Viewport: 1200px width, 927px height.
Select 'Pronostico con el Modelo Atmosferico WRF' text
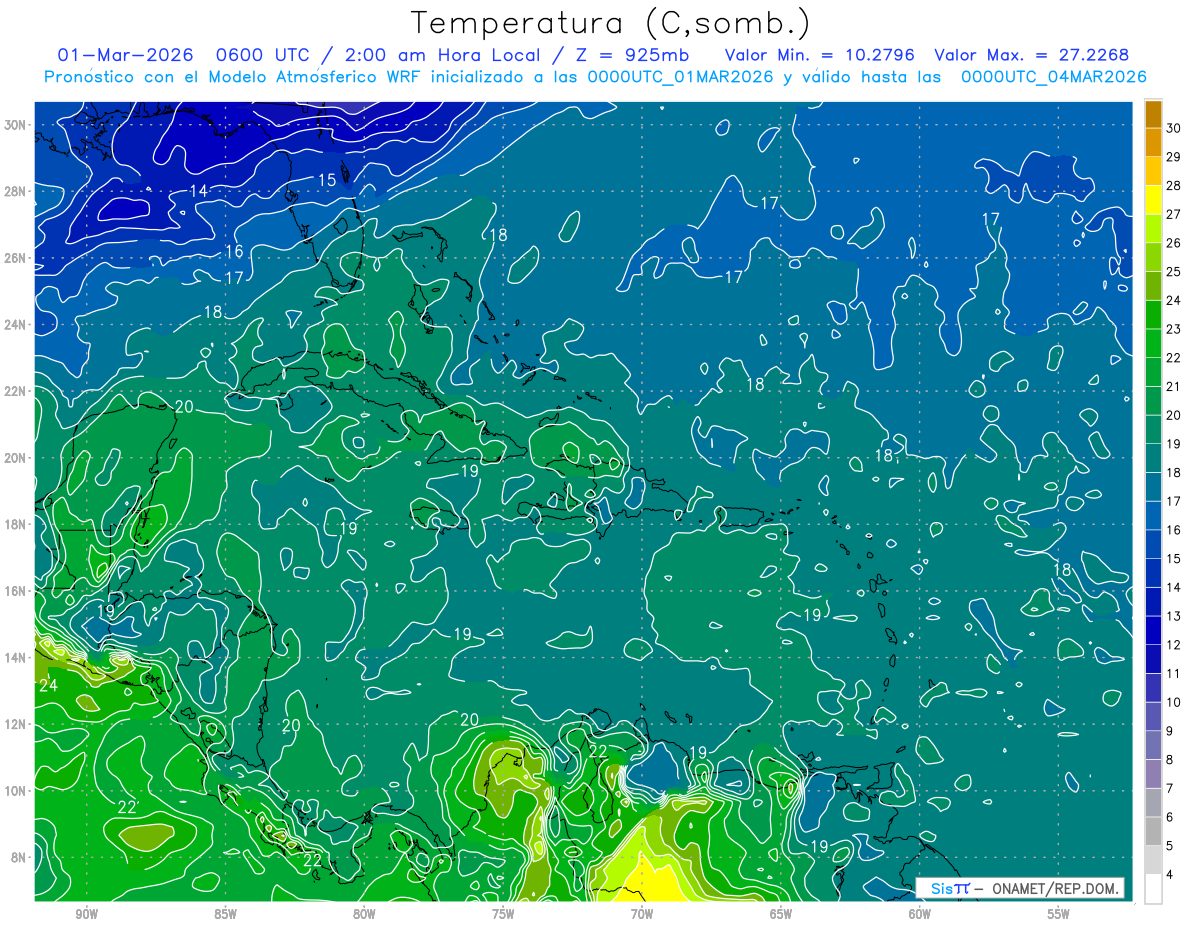[241, 77]
